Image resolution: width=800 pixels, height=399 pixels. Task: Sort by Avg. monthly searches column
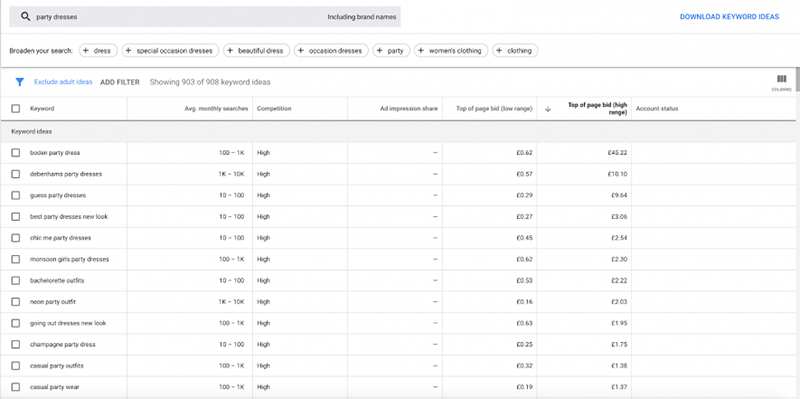pyautogui.click(x=216, y=109)
